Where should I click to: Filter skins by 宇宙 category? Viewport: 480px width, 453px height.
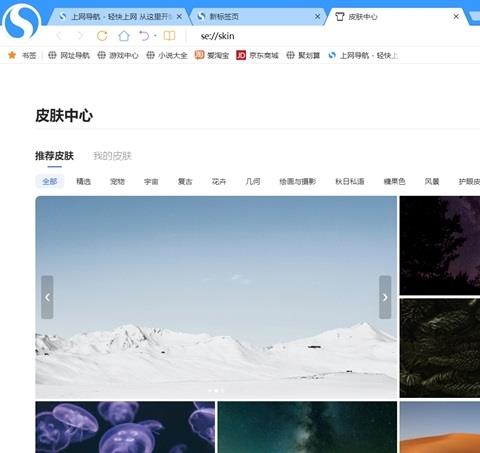click(151, 181)
